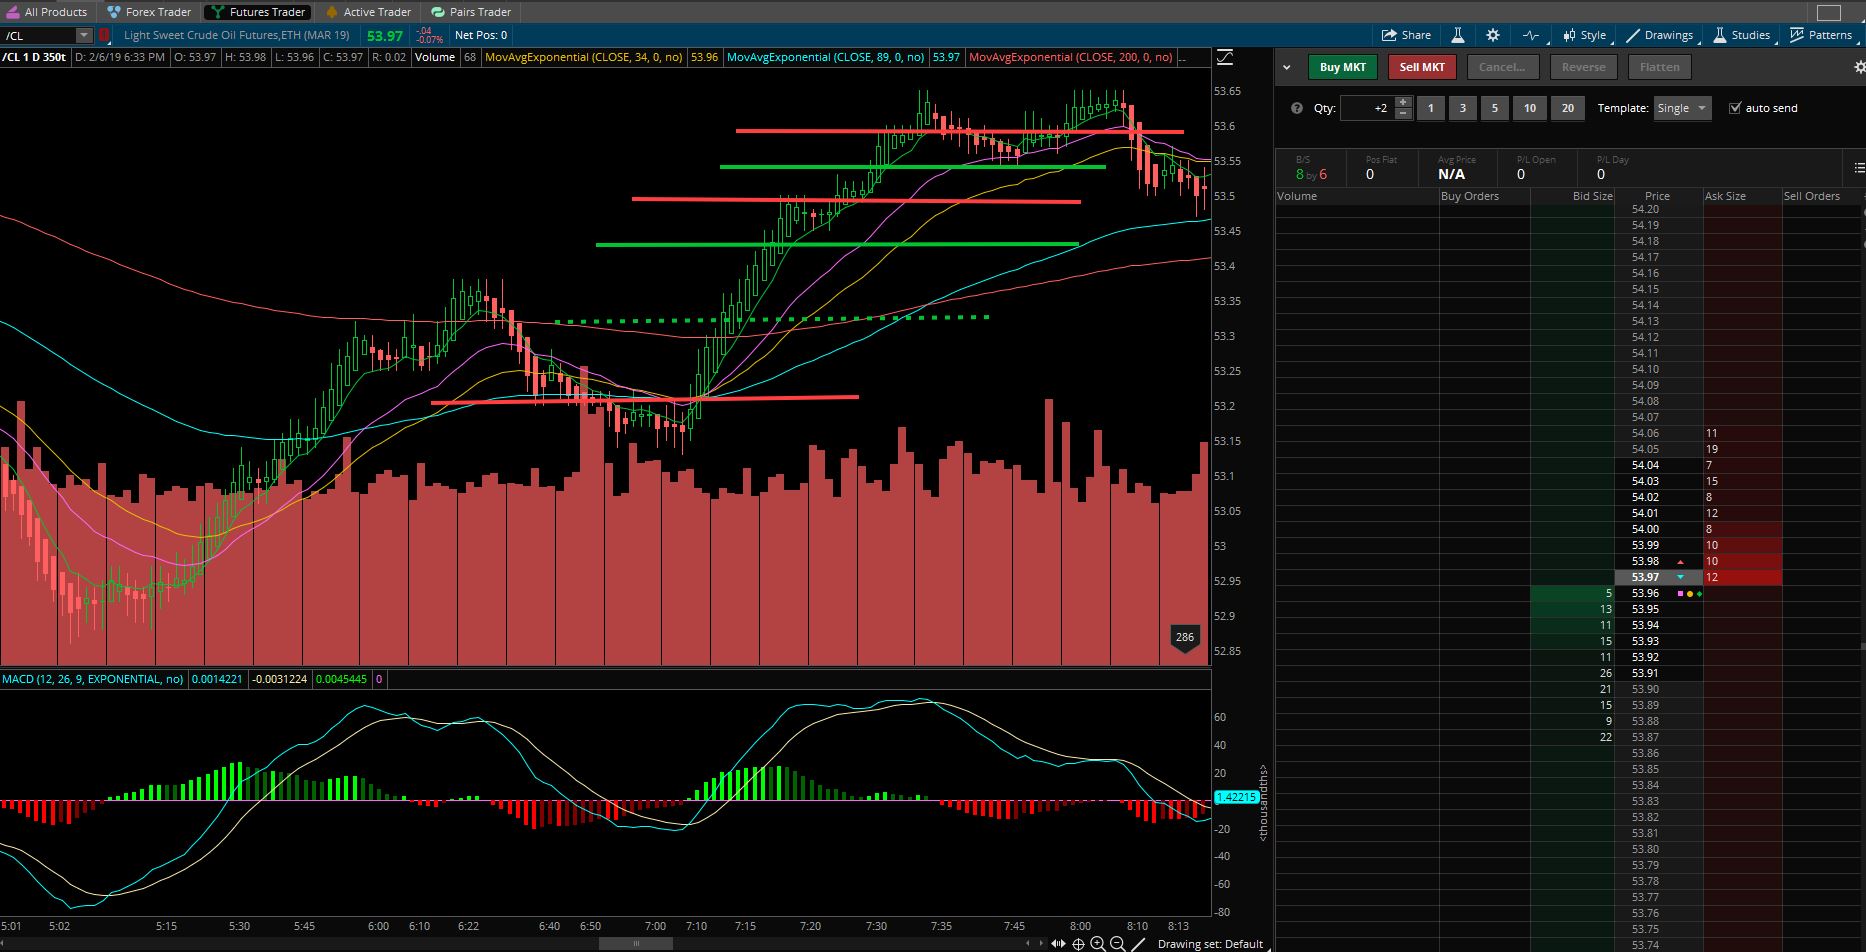Set quantity preset to 1
This screenshot has width=1866, height=952.
tap(1430, 108)
